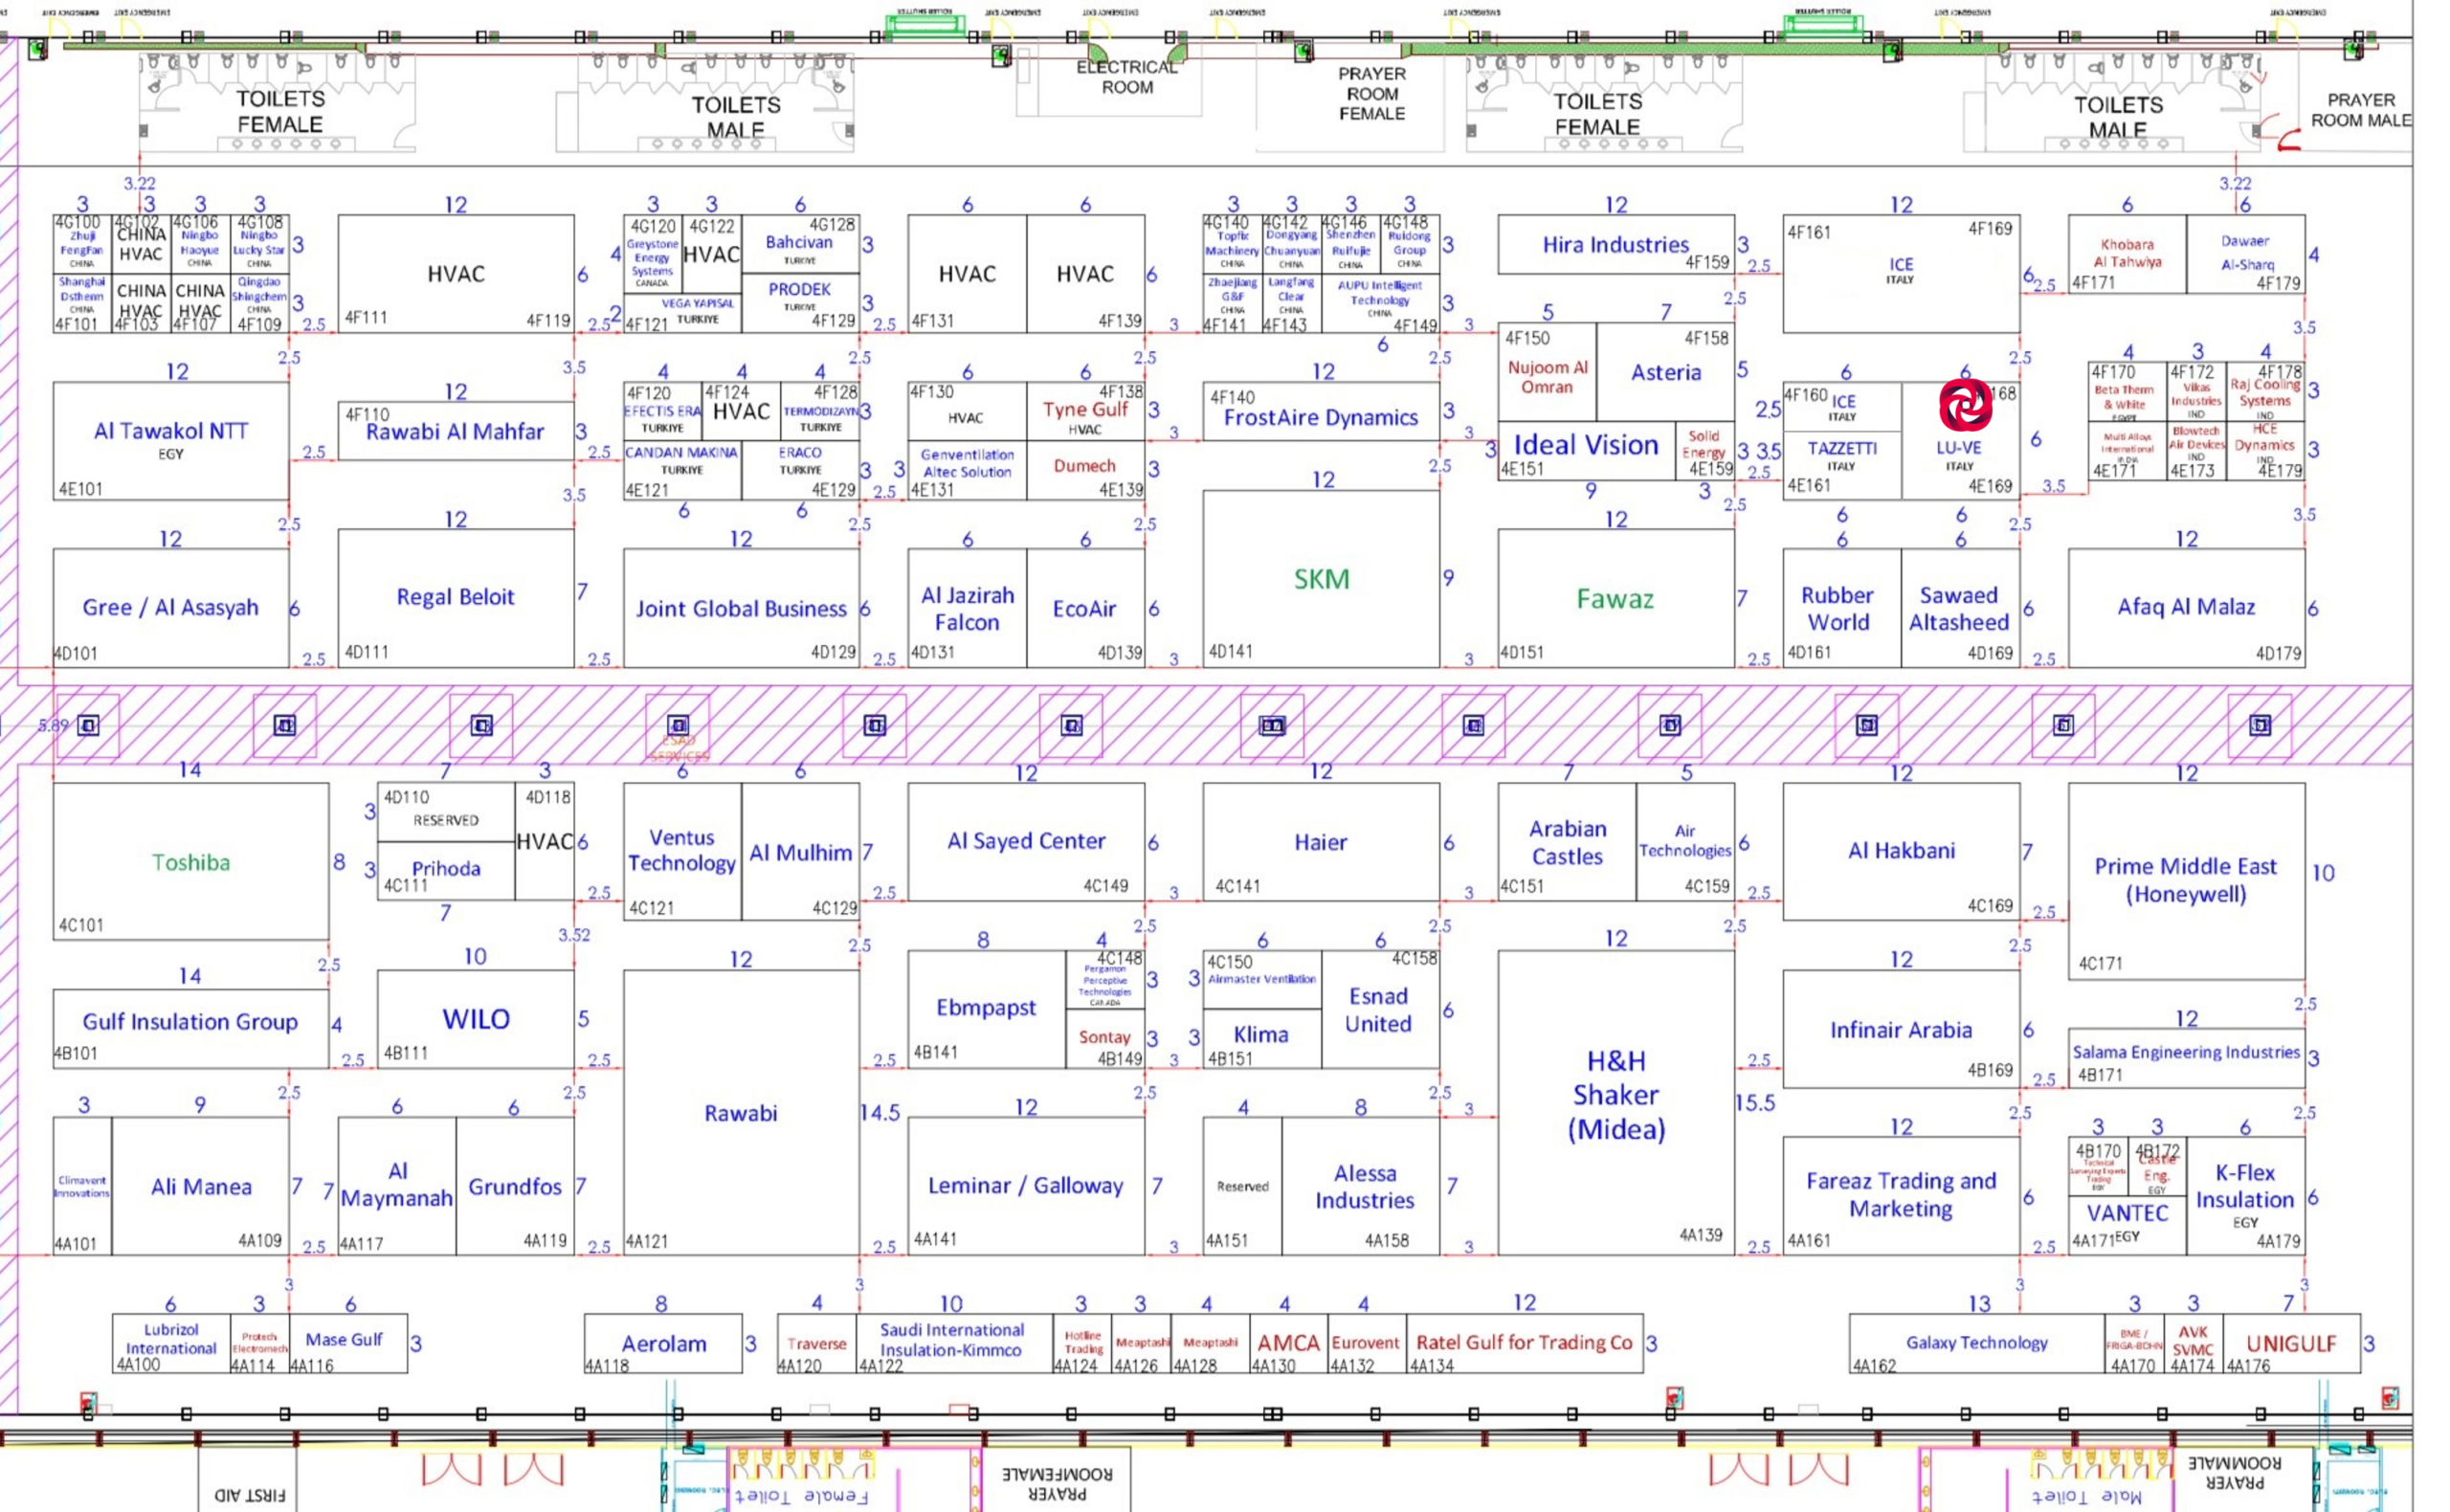2450x1512 pixels.
Task: Select the K-Flex Insulation booth label
Action: click(2245, 1186)
